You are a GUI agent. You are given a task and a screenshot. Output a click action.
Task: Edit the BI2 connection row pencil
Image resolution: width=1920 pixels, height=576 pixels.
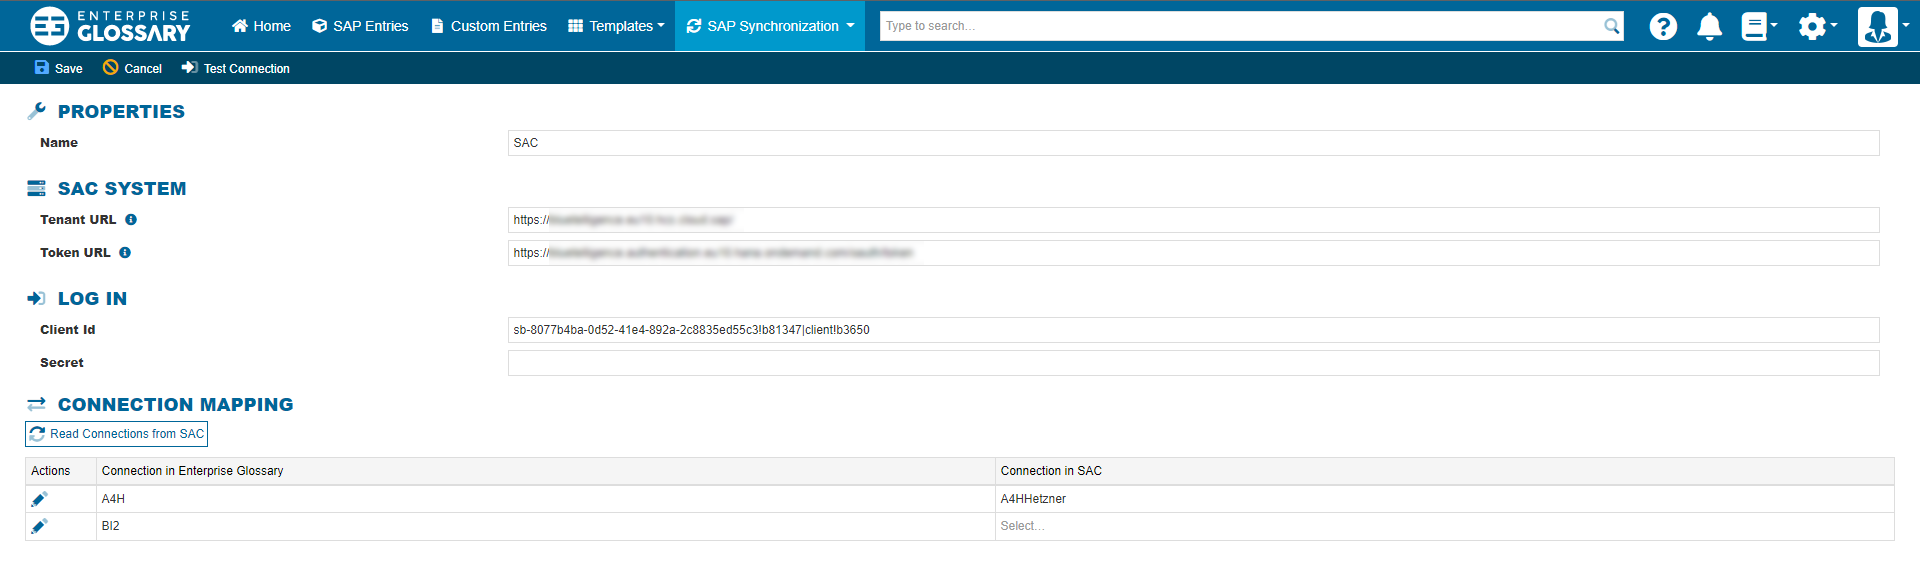[39, 526]
